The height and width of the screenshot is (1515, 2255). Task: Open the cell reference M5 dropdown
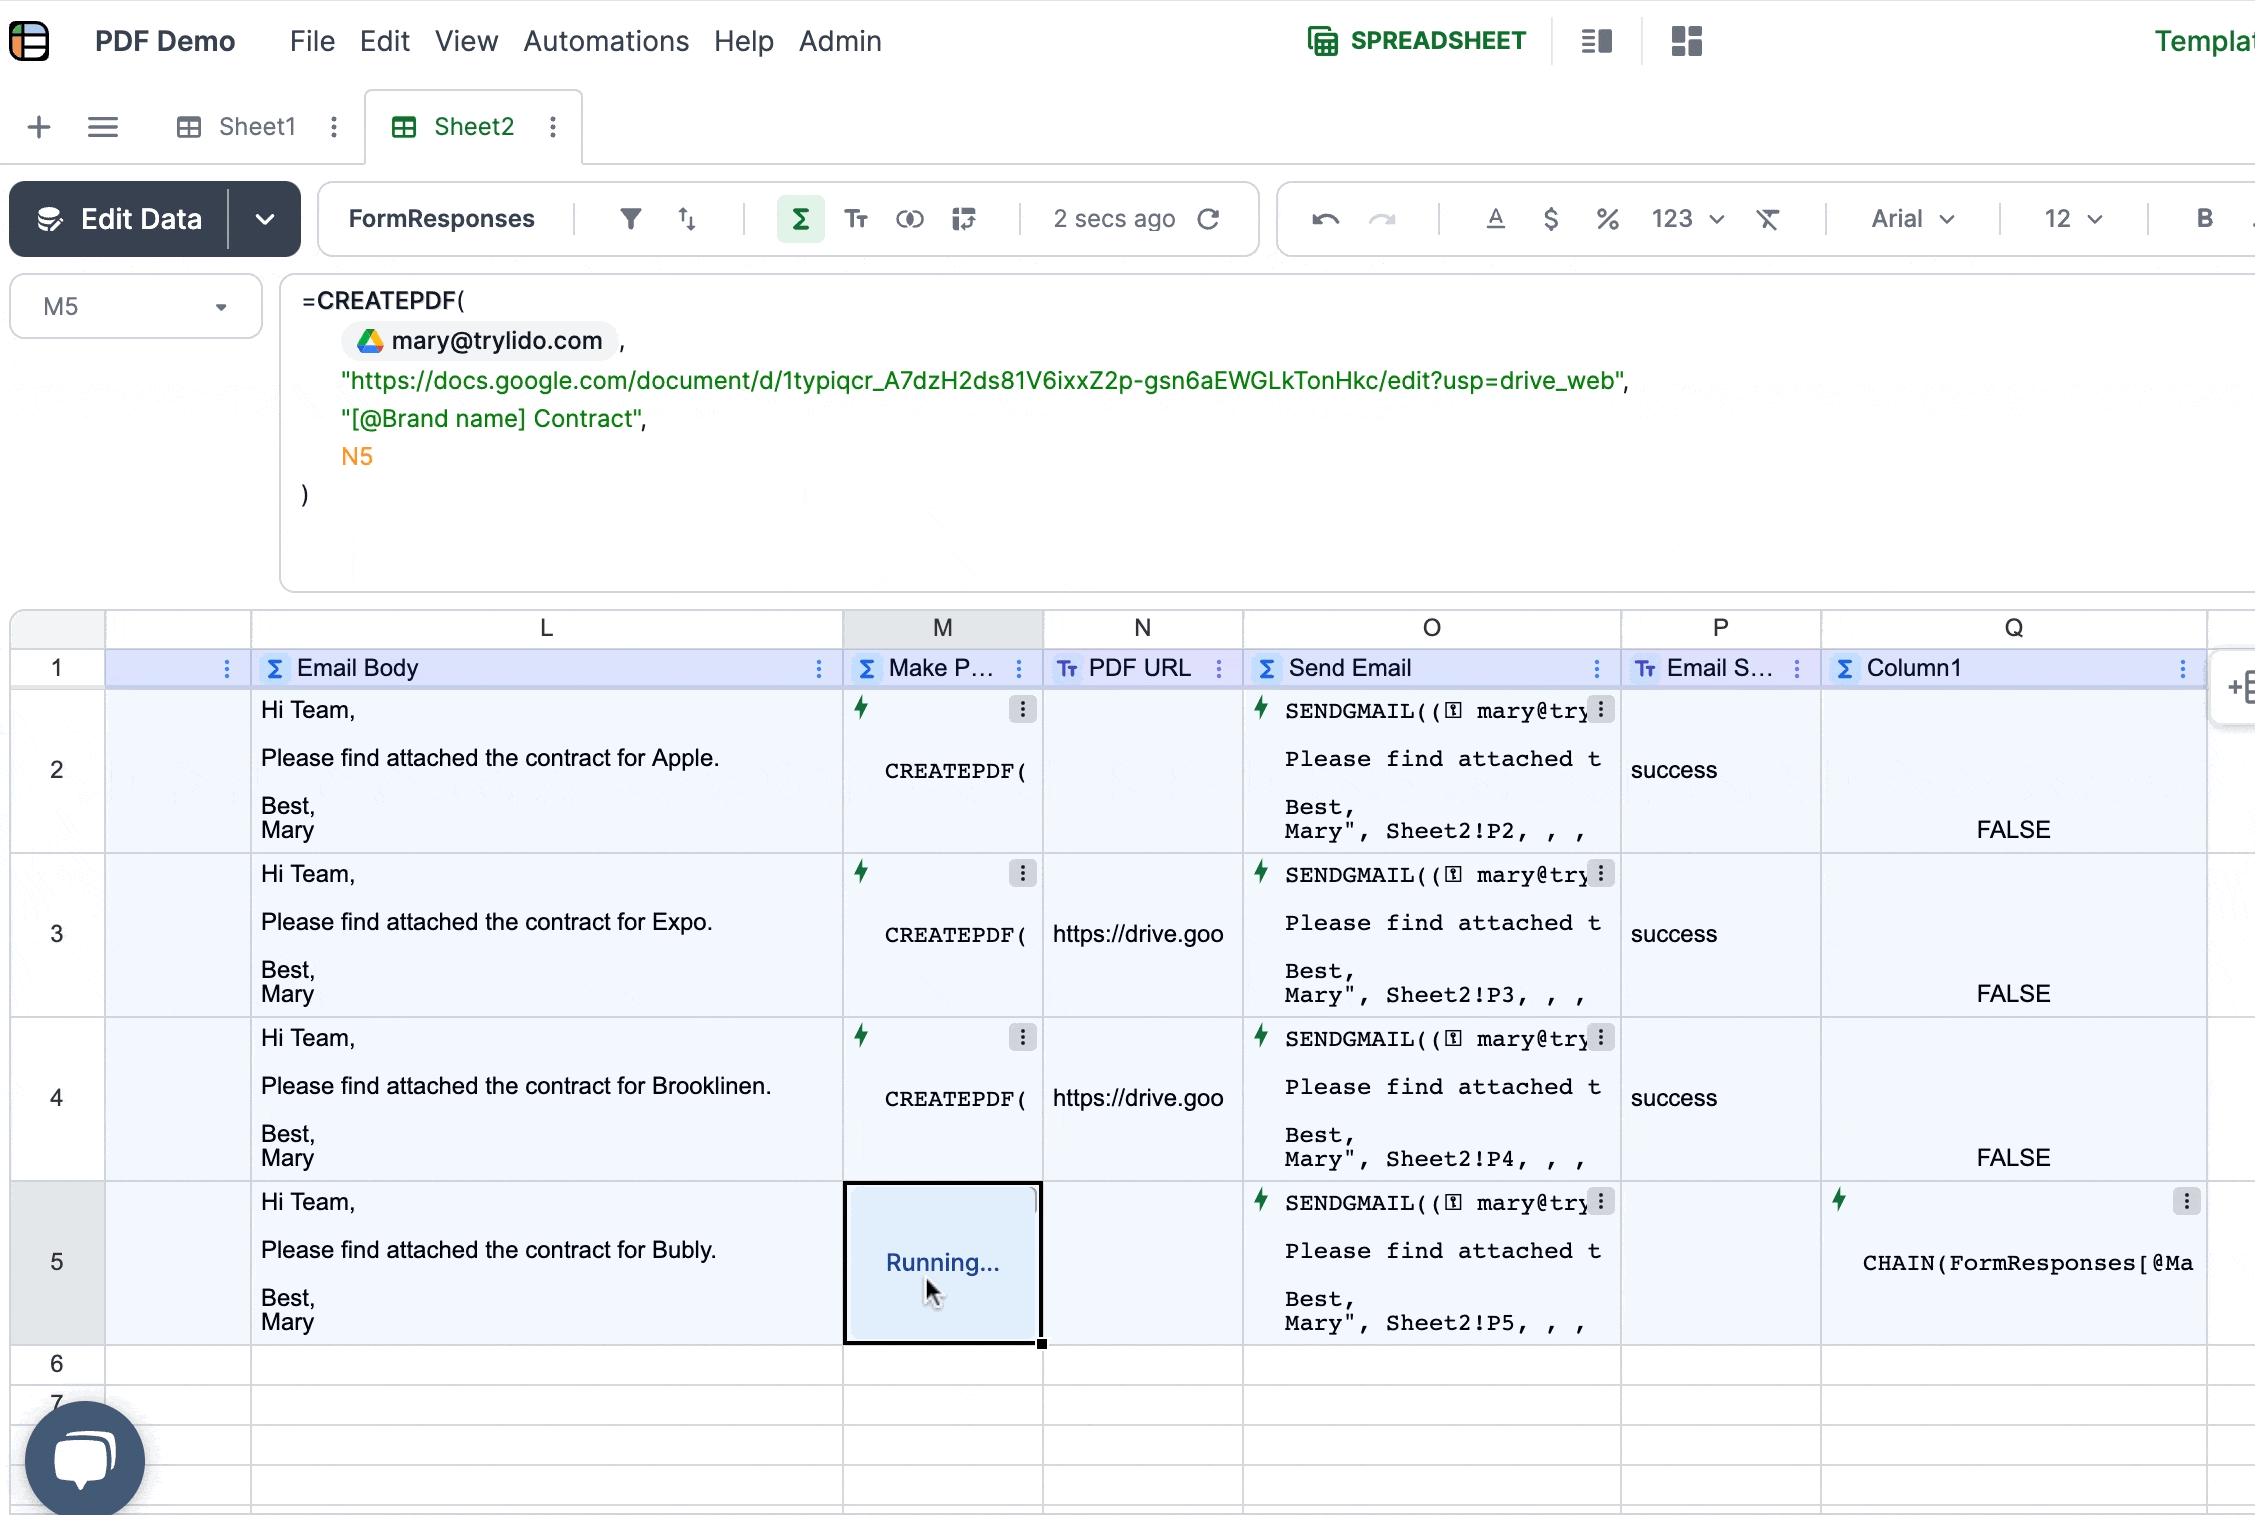(221, 307)
